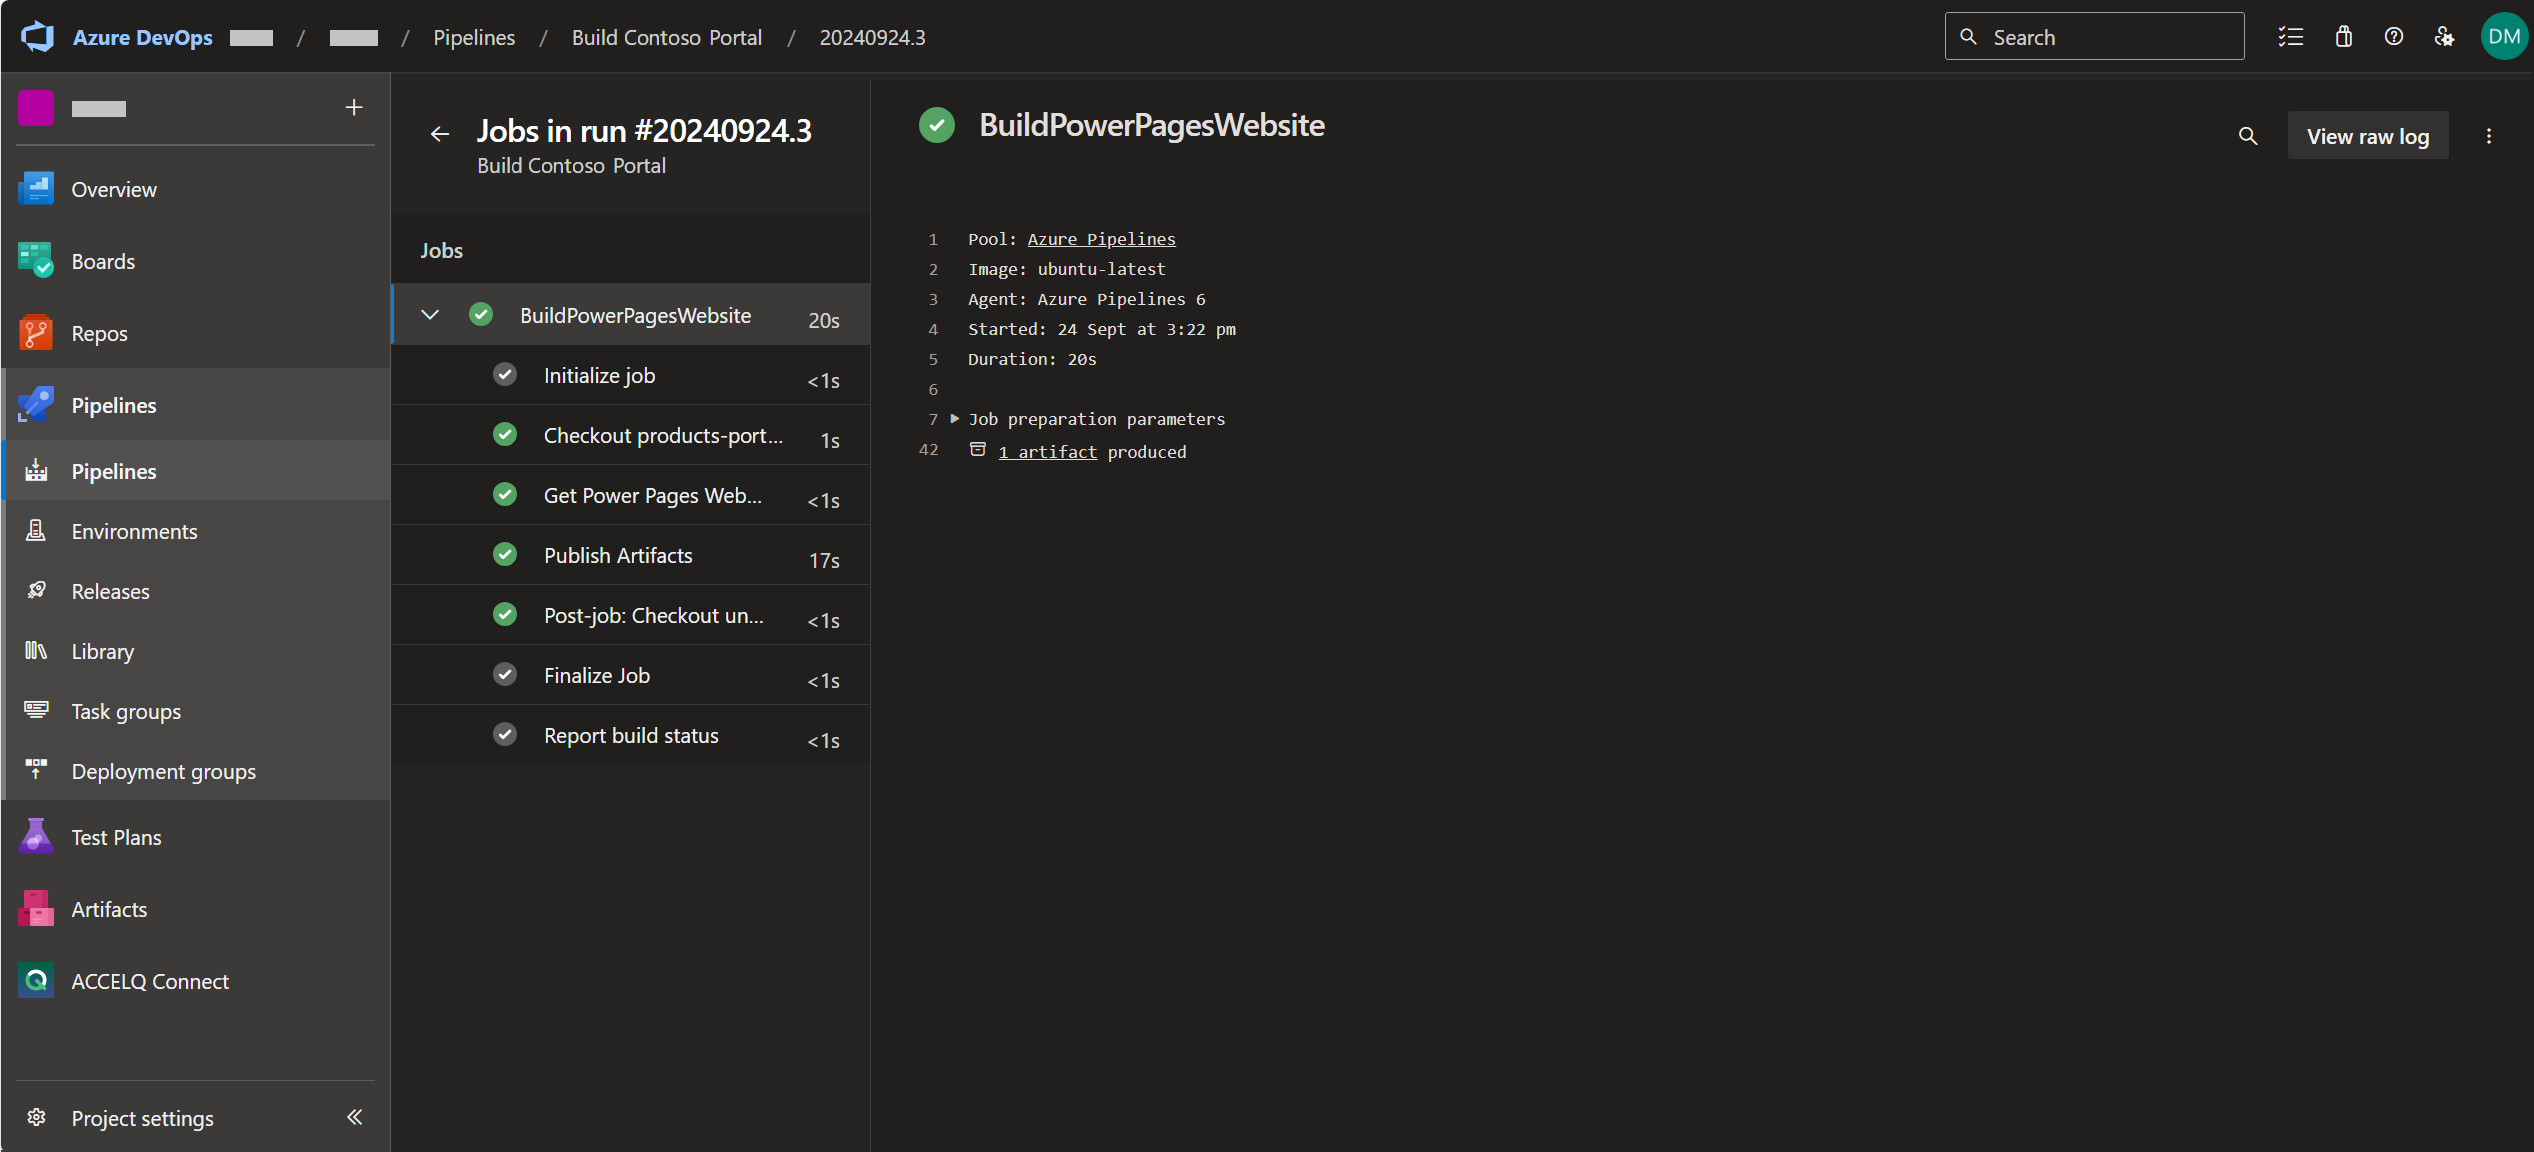This screenshot has width=2534, height=1152.
Task: Click the Azure DevOps logo icon
Action: click(x=38, y=37)
